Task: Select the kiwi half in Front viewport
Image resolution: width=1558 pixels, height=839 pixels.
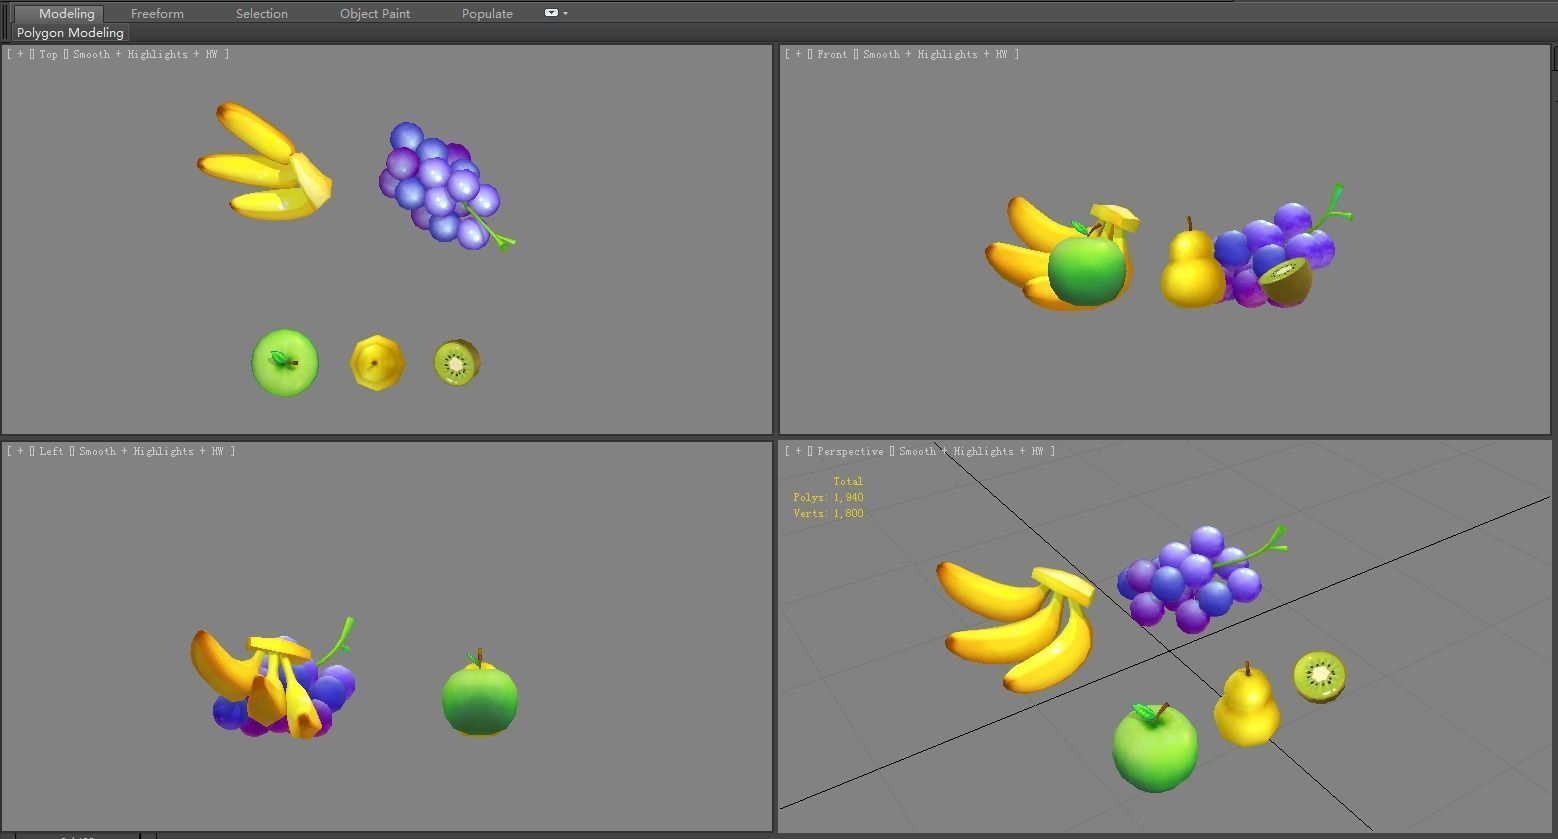Action: pyautogui.click(x=1286, y=281)
